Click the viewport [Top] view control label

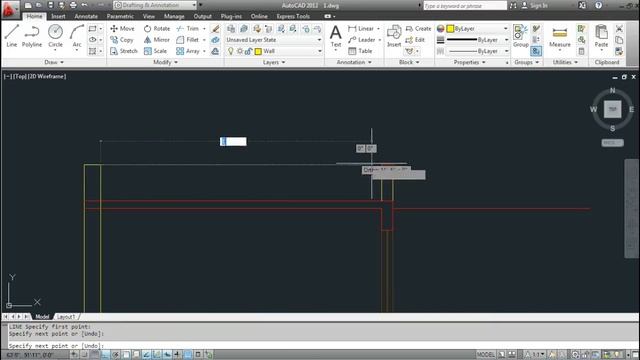point(19,76)
